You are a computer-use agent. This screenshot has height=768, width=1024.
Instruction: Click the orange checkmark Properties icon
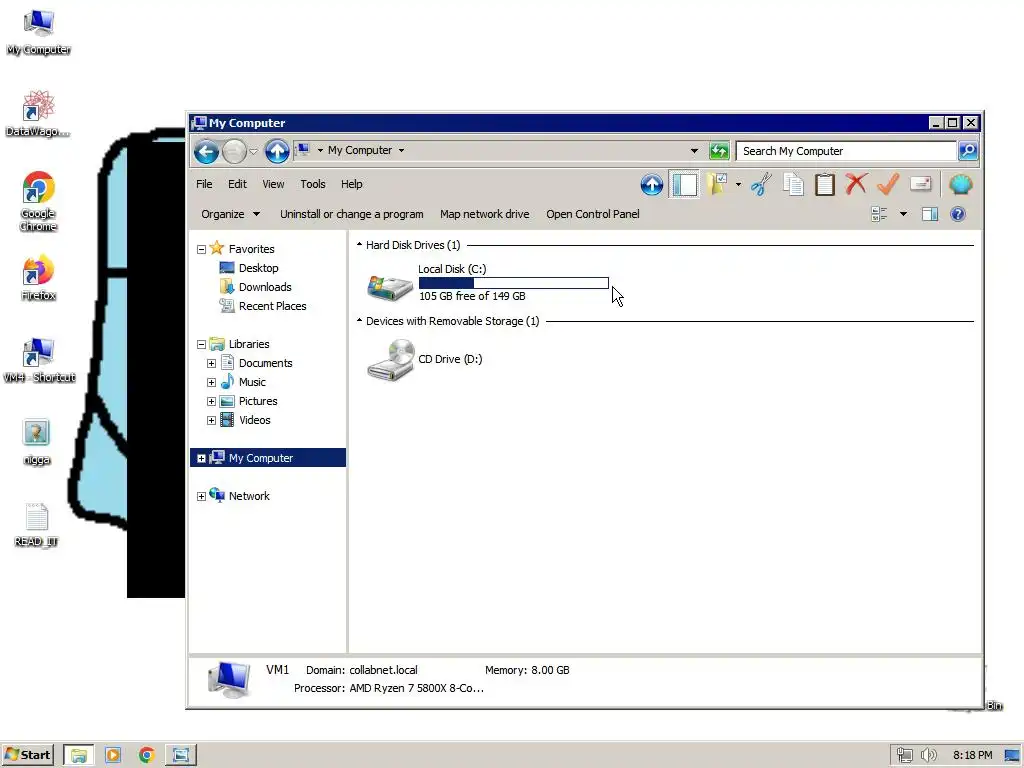click(x=888, y=185)
